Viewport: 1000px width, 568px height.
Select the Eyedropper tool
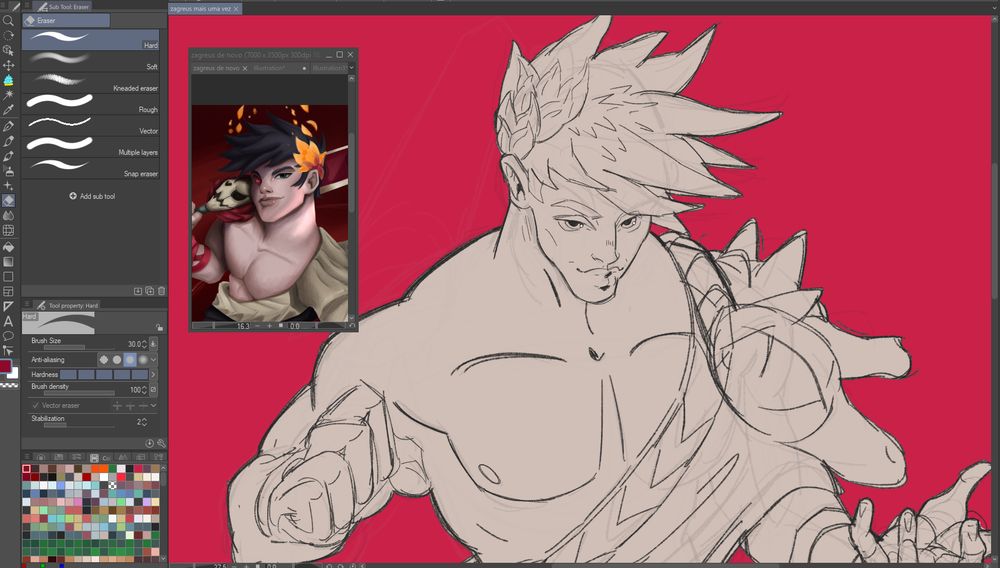(x=8, y=110)
